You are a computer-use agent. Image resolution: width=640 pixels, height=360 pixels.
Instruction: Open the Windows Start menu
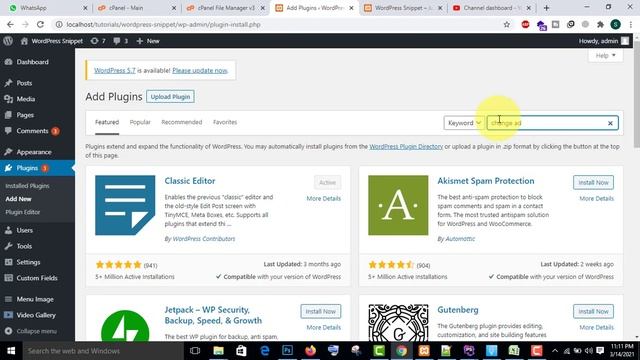(11, 351)
